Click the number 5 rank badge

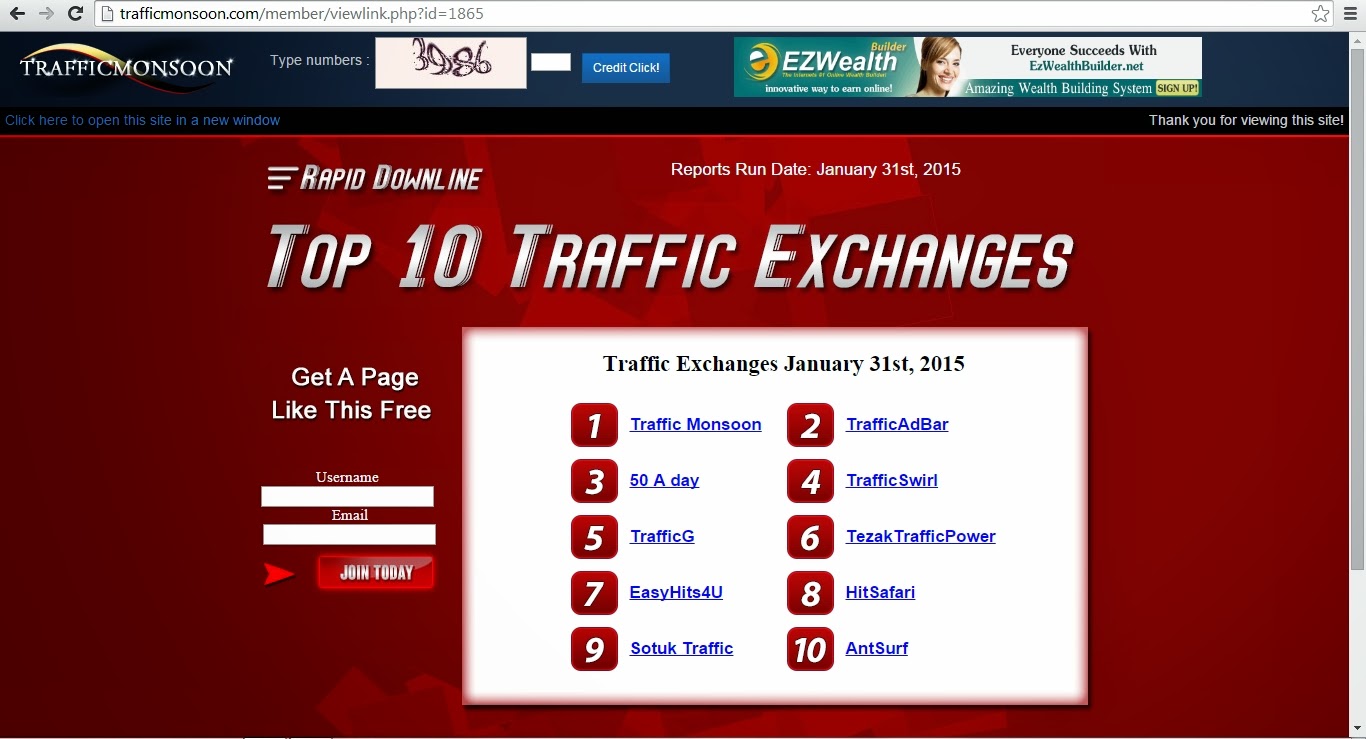594,537
